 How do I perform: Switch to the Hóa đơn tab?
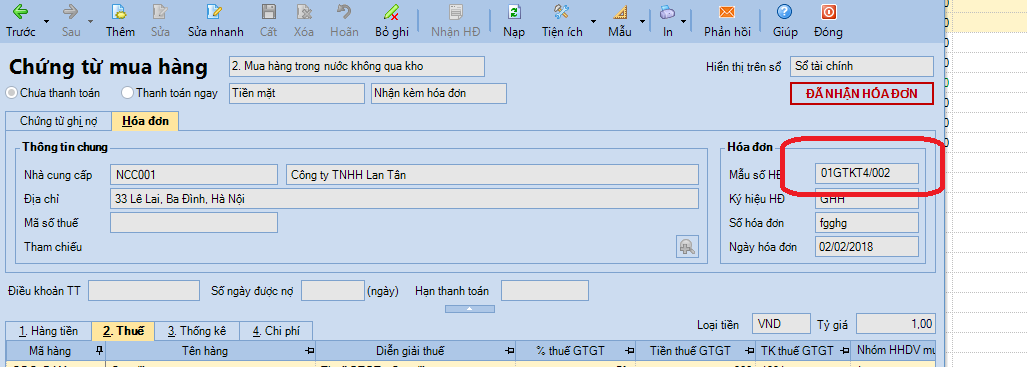(x=145, y=121)
